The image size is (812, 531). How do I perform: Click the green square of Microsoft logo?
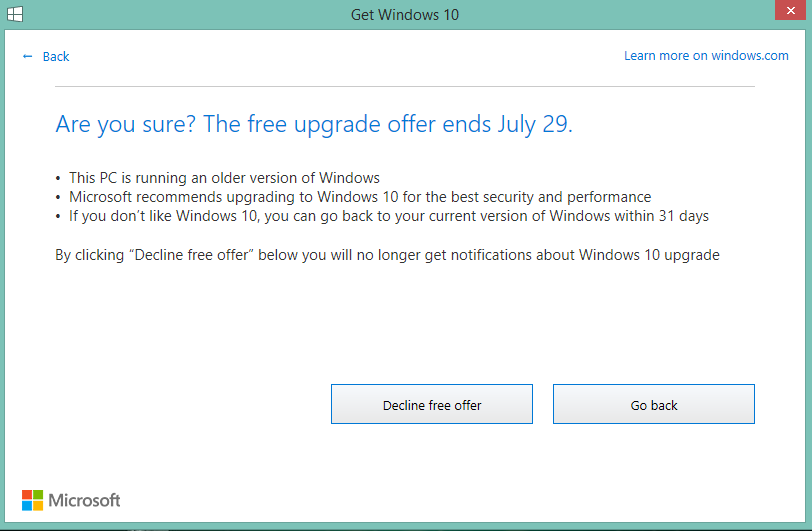tap(38, 494)
